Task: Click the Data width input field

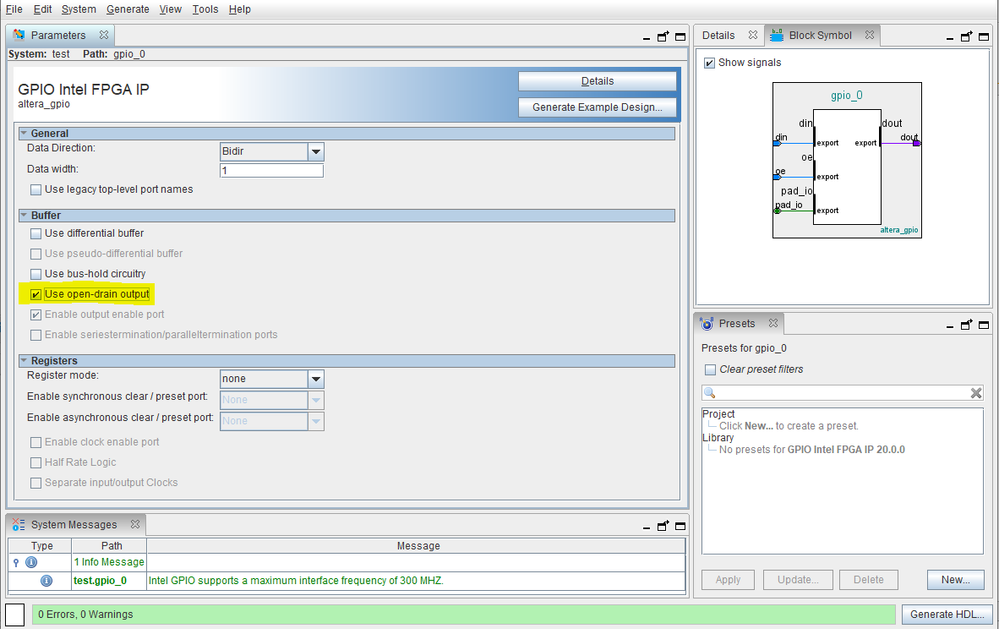Action: (x=271, y=170)
